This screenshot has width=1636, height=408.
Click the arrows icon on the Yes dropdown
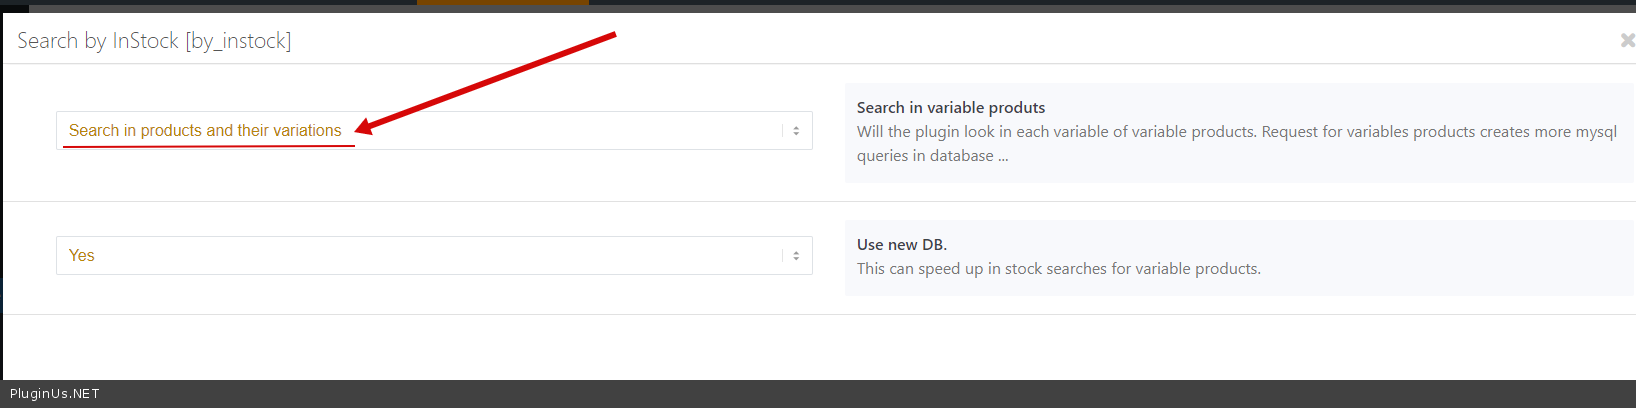pyautogui.click(x=796, y=256)
